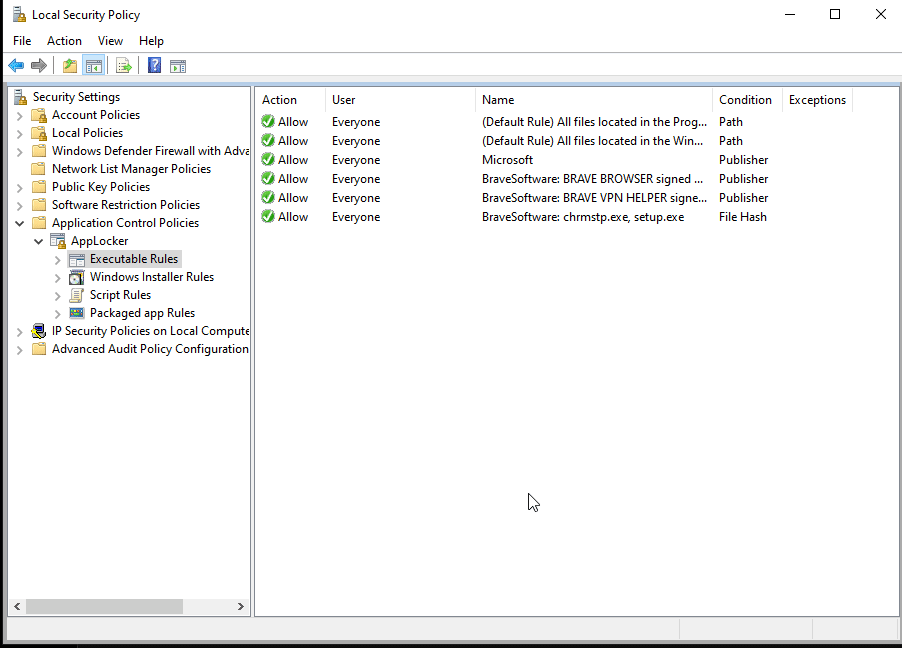This screenshot has width=902, height=648.
Task: Open the View menu
Action: pos(110,41)
